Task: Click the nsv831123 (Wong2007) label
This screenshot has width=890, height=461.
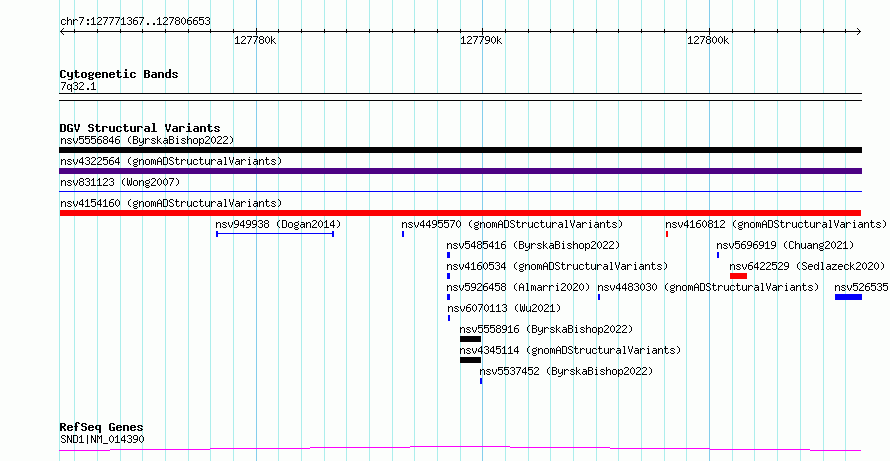Action: (x=120, y=182)
